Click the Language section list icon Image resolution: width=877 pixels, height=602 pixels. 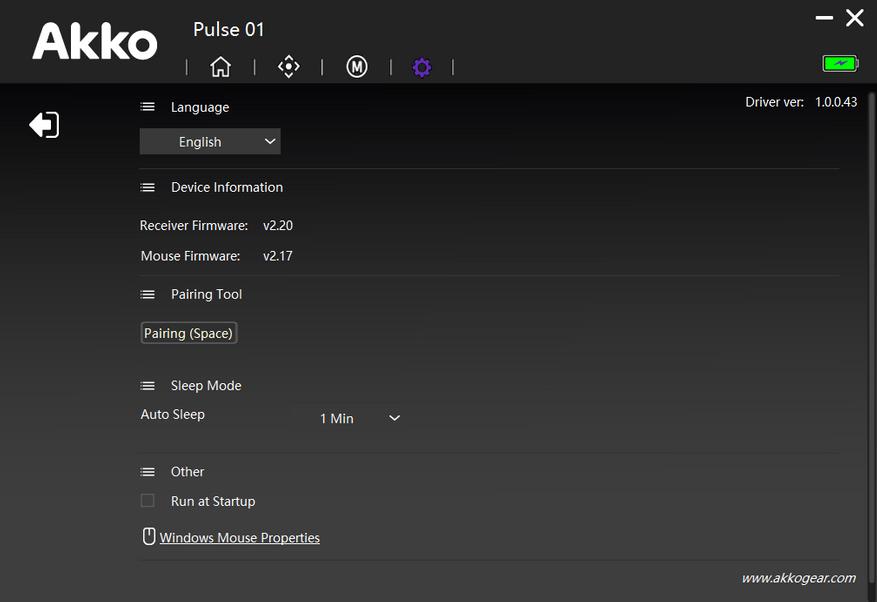pyautogui.click(x=148, y=107)
